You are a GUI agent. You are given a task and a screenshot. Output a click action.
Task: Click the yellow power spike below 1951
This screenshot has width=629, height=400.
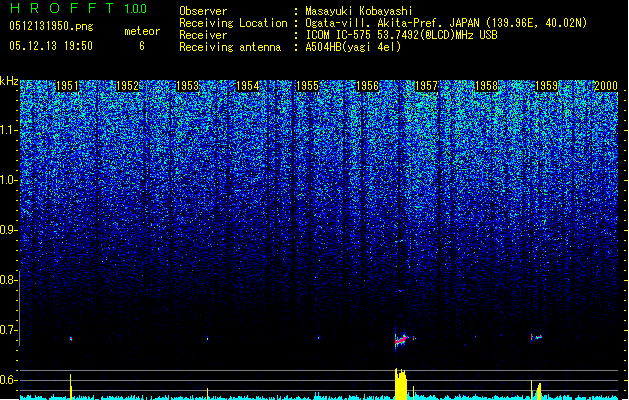click(71, 386)
